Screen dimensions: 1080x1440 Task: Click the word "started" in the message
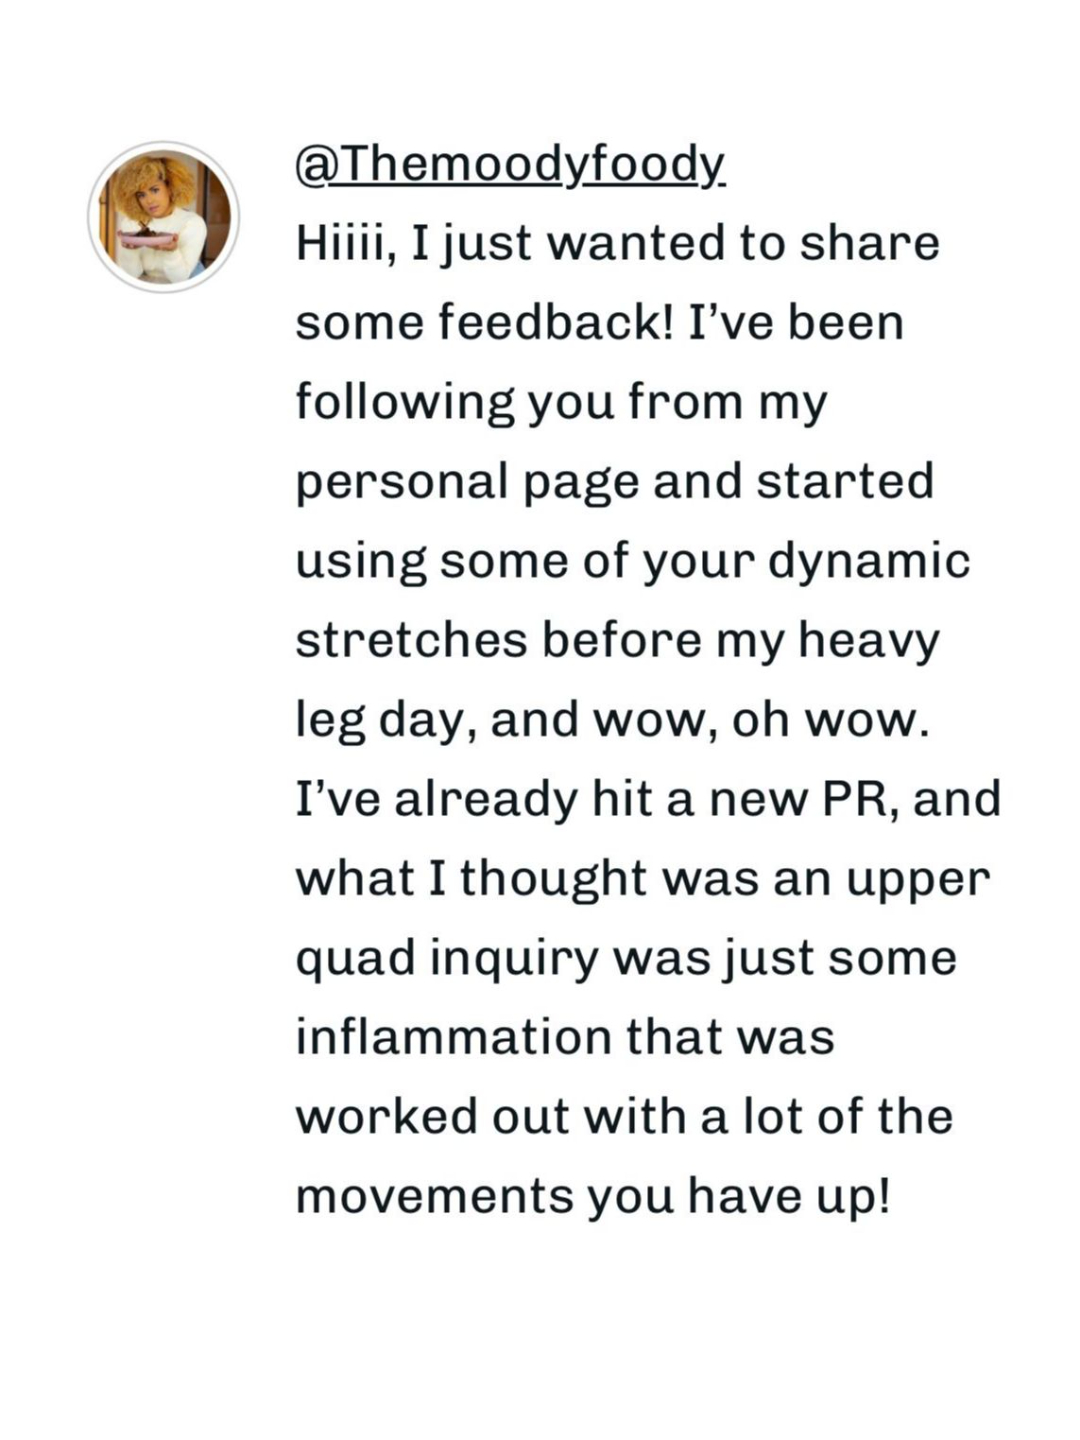845,482
